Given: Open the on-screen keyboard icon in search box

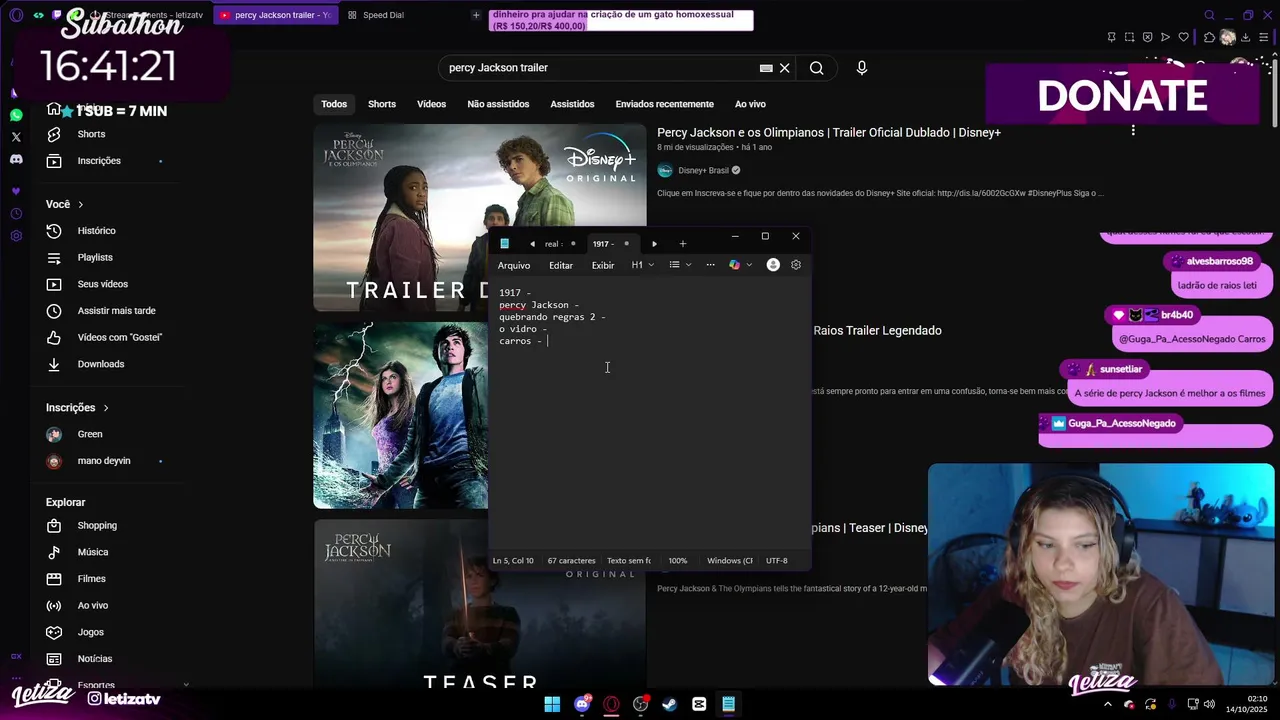Looking at the screenshot, I should (766, 68).
